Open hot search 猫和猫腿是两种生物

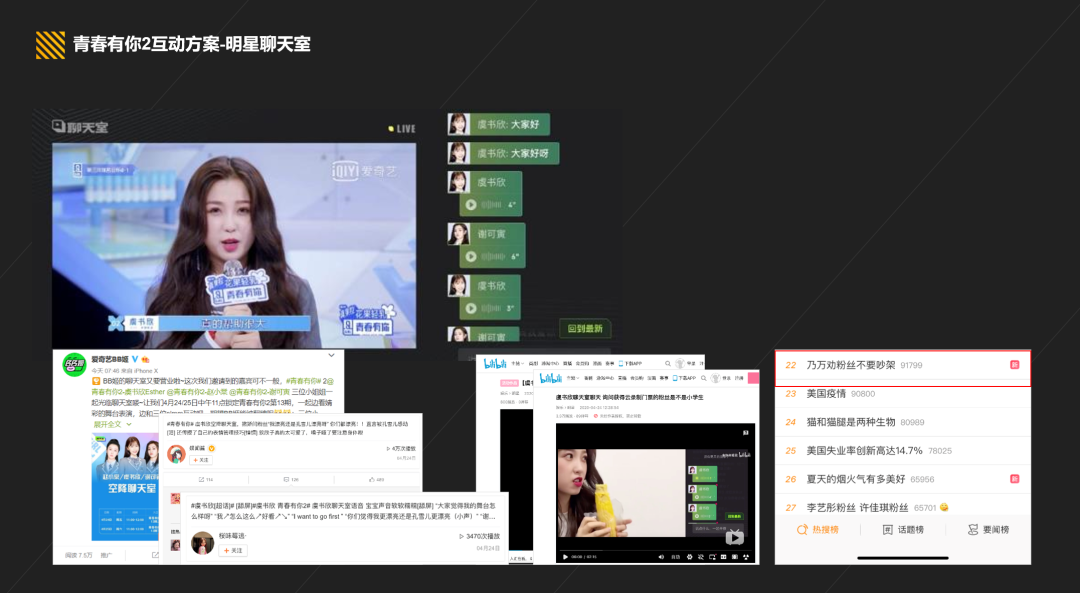(903, 422)
